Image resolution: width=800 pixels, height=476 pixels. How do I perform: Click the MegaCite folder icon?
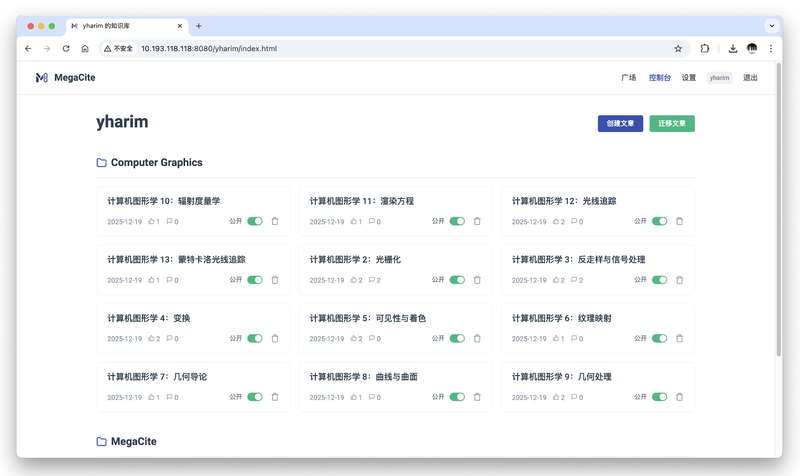tap(102, 441)
